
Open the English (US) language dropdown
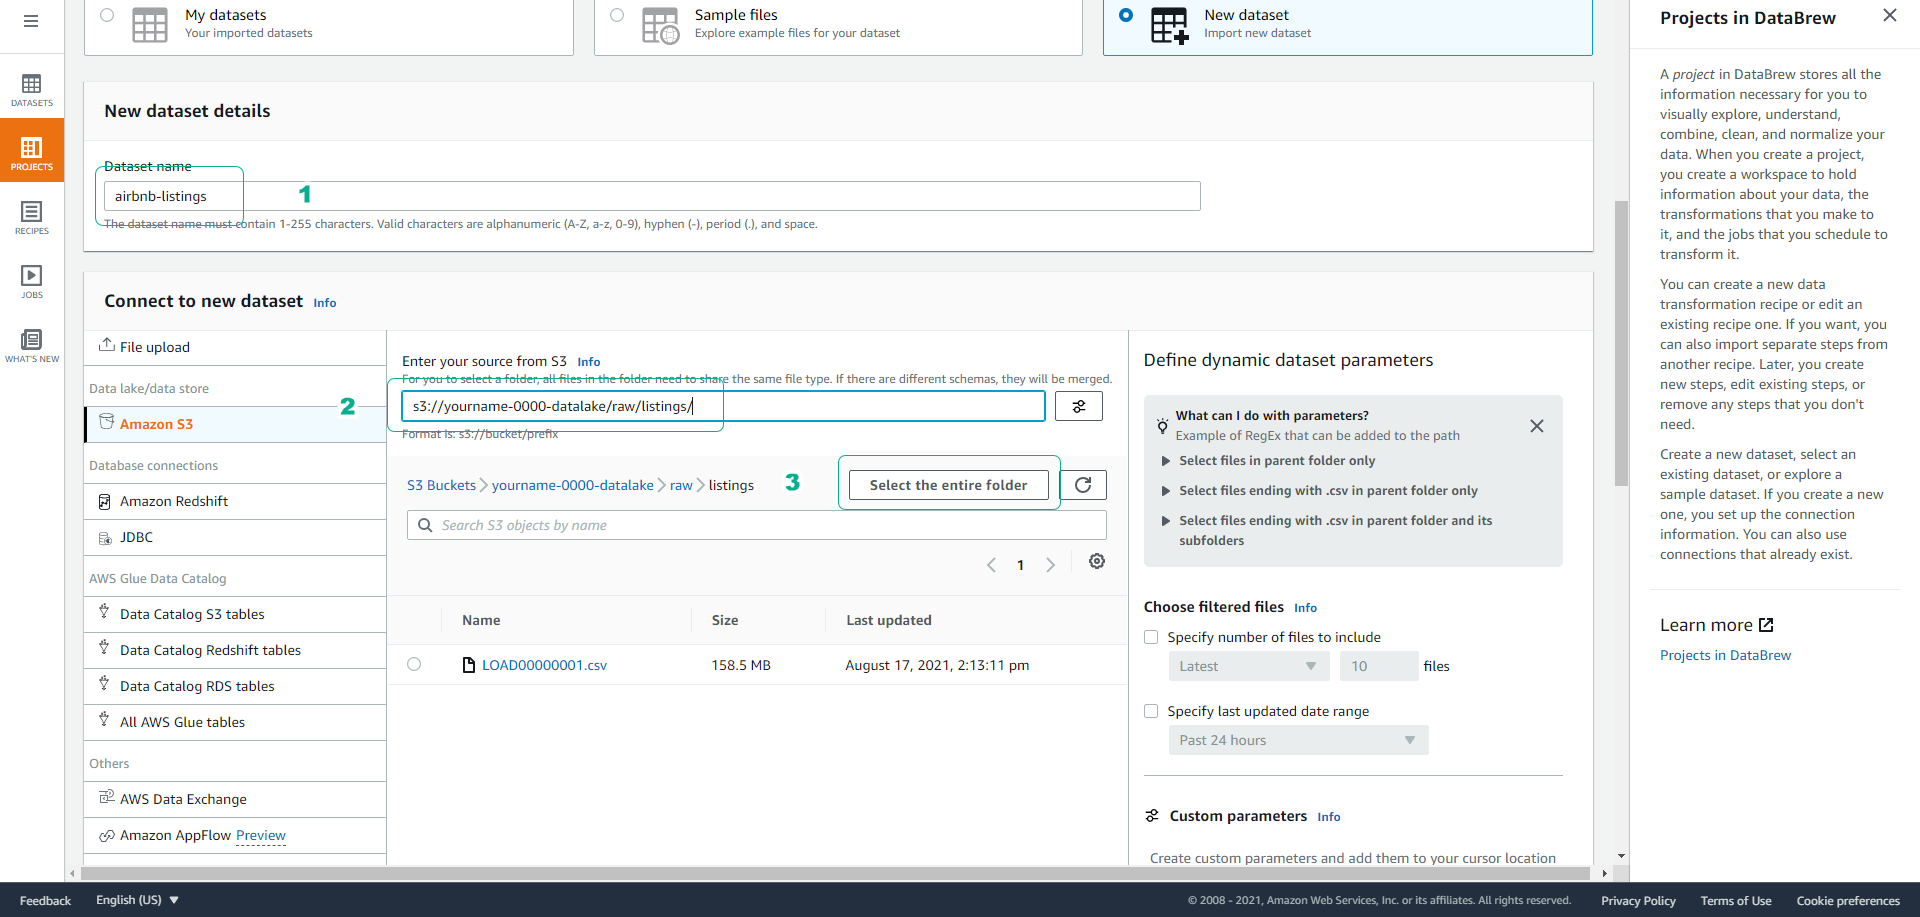click(137, 900)
